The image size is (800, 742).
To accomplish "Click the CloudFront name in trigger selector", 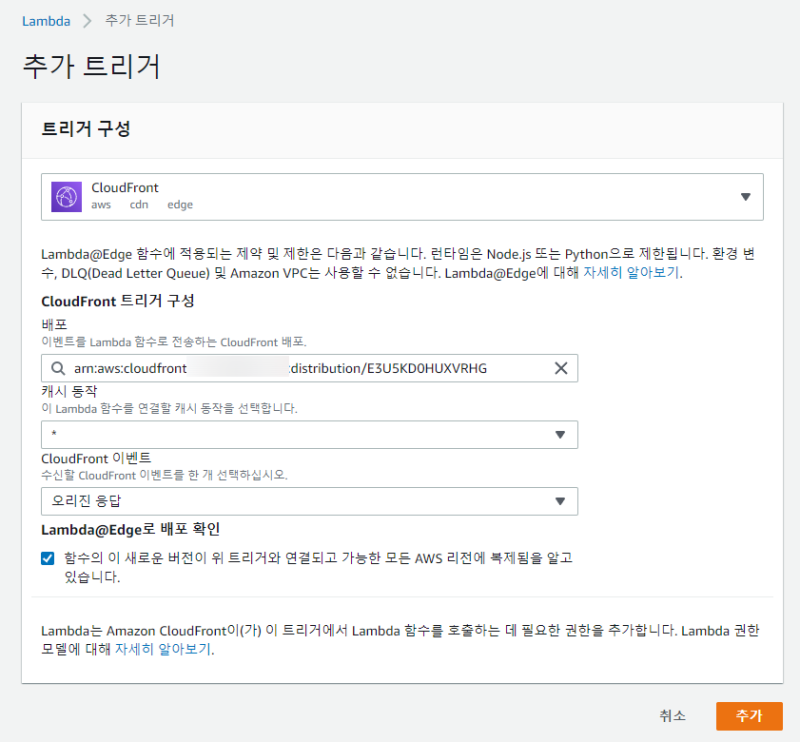I will [125, 188].
